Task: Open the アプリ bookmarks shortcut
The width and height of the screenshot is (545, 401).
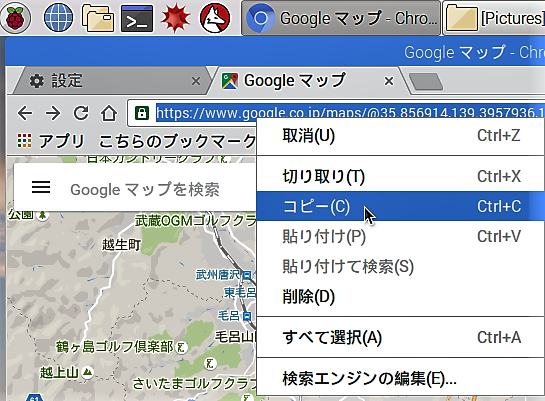Action: (x=51, y=141)
